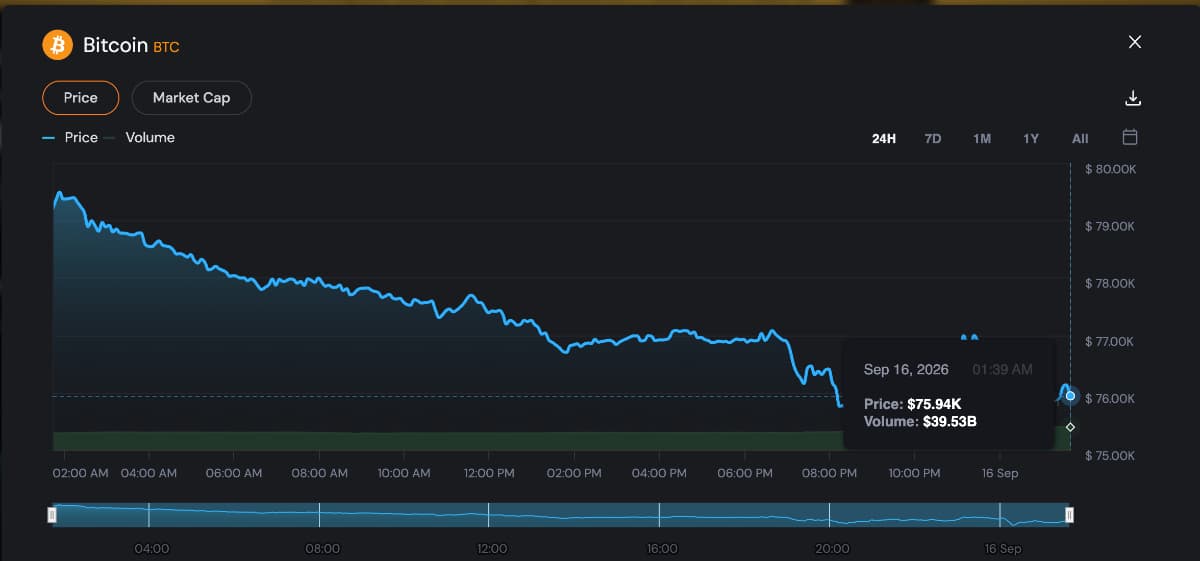This screenshot has width=1200, height=561.
Task: Click the left range slider handle
Action: [x=53, y=515]
